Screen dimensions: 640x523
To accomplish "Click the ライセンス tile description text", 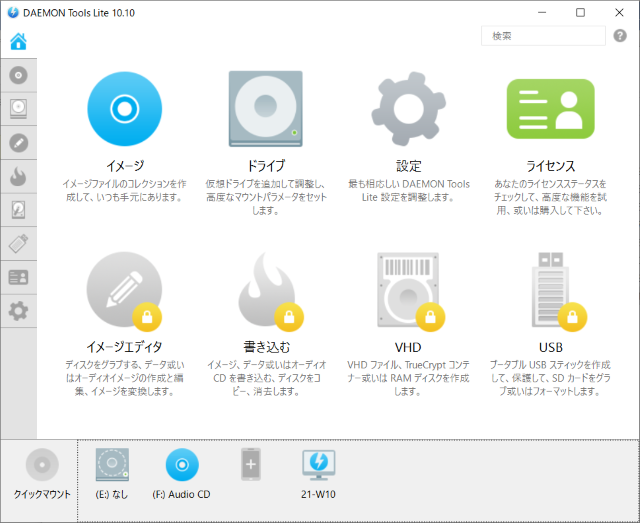I will click(x=550, y=197).
